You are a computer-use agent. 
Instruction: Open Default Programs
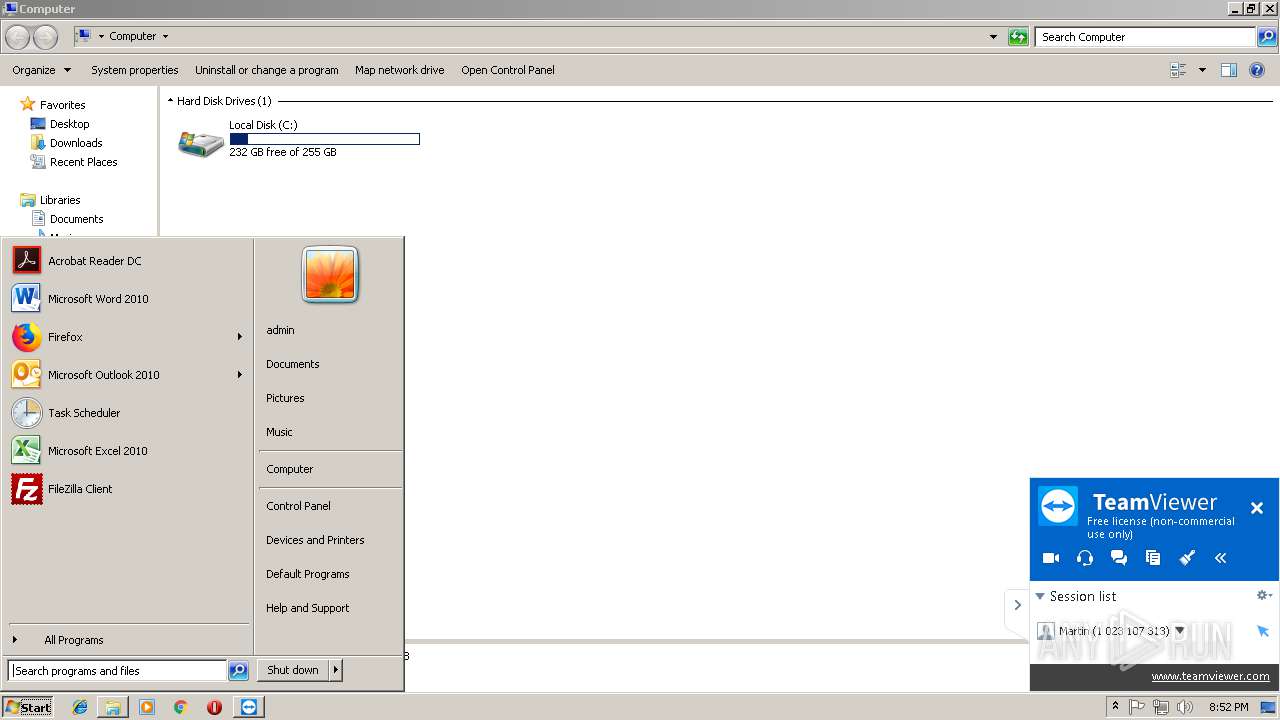pyautogui.click(x=308, y=574)
